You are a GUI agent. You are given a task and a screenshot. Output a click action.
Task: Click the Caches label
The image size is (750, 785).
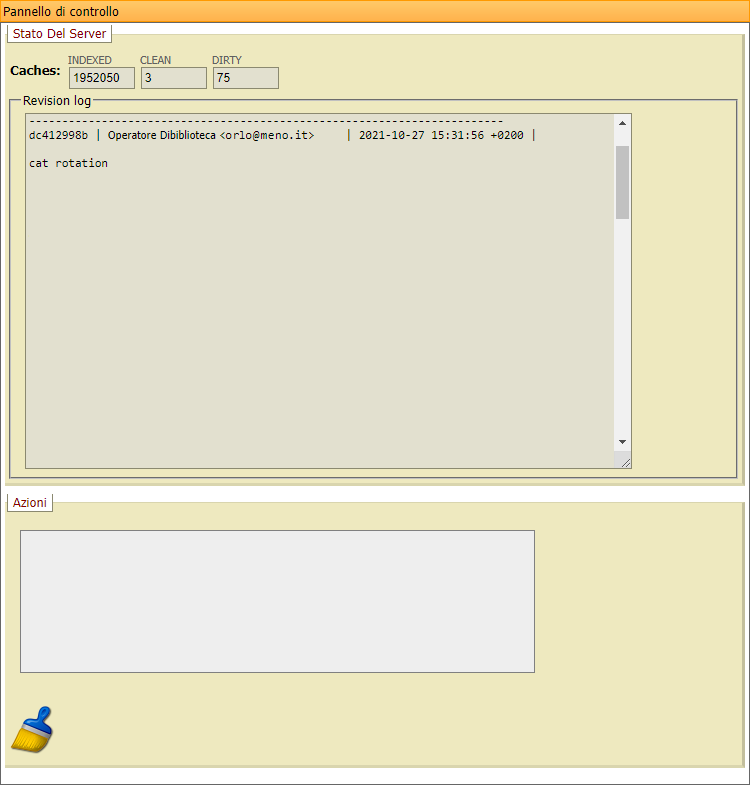(x=35, y=71)
